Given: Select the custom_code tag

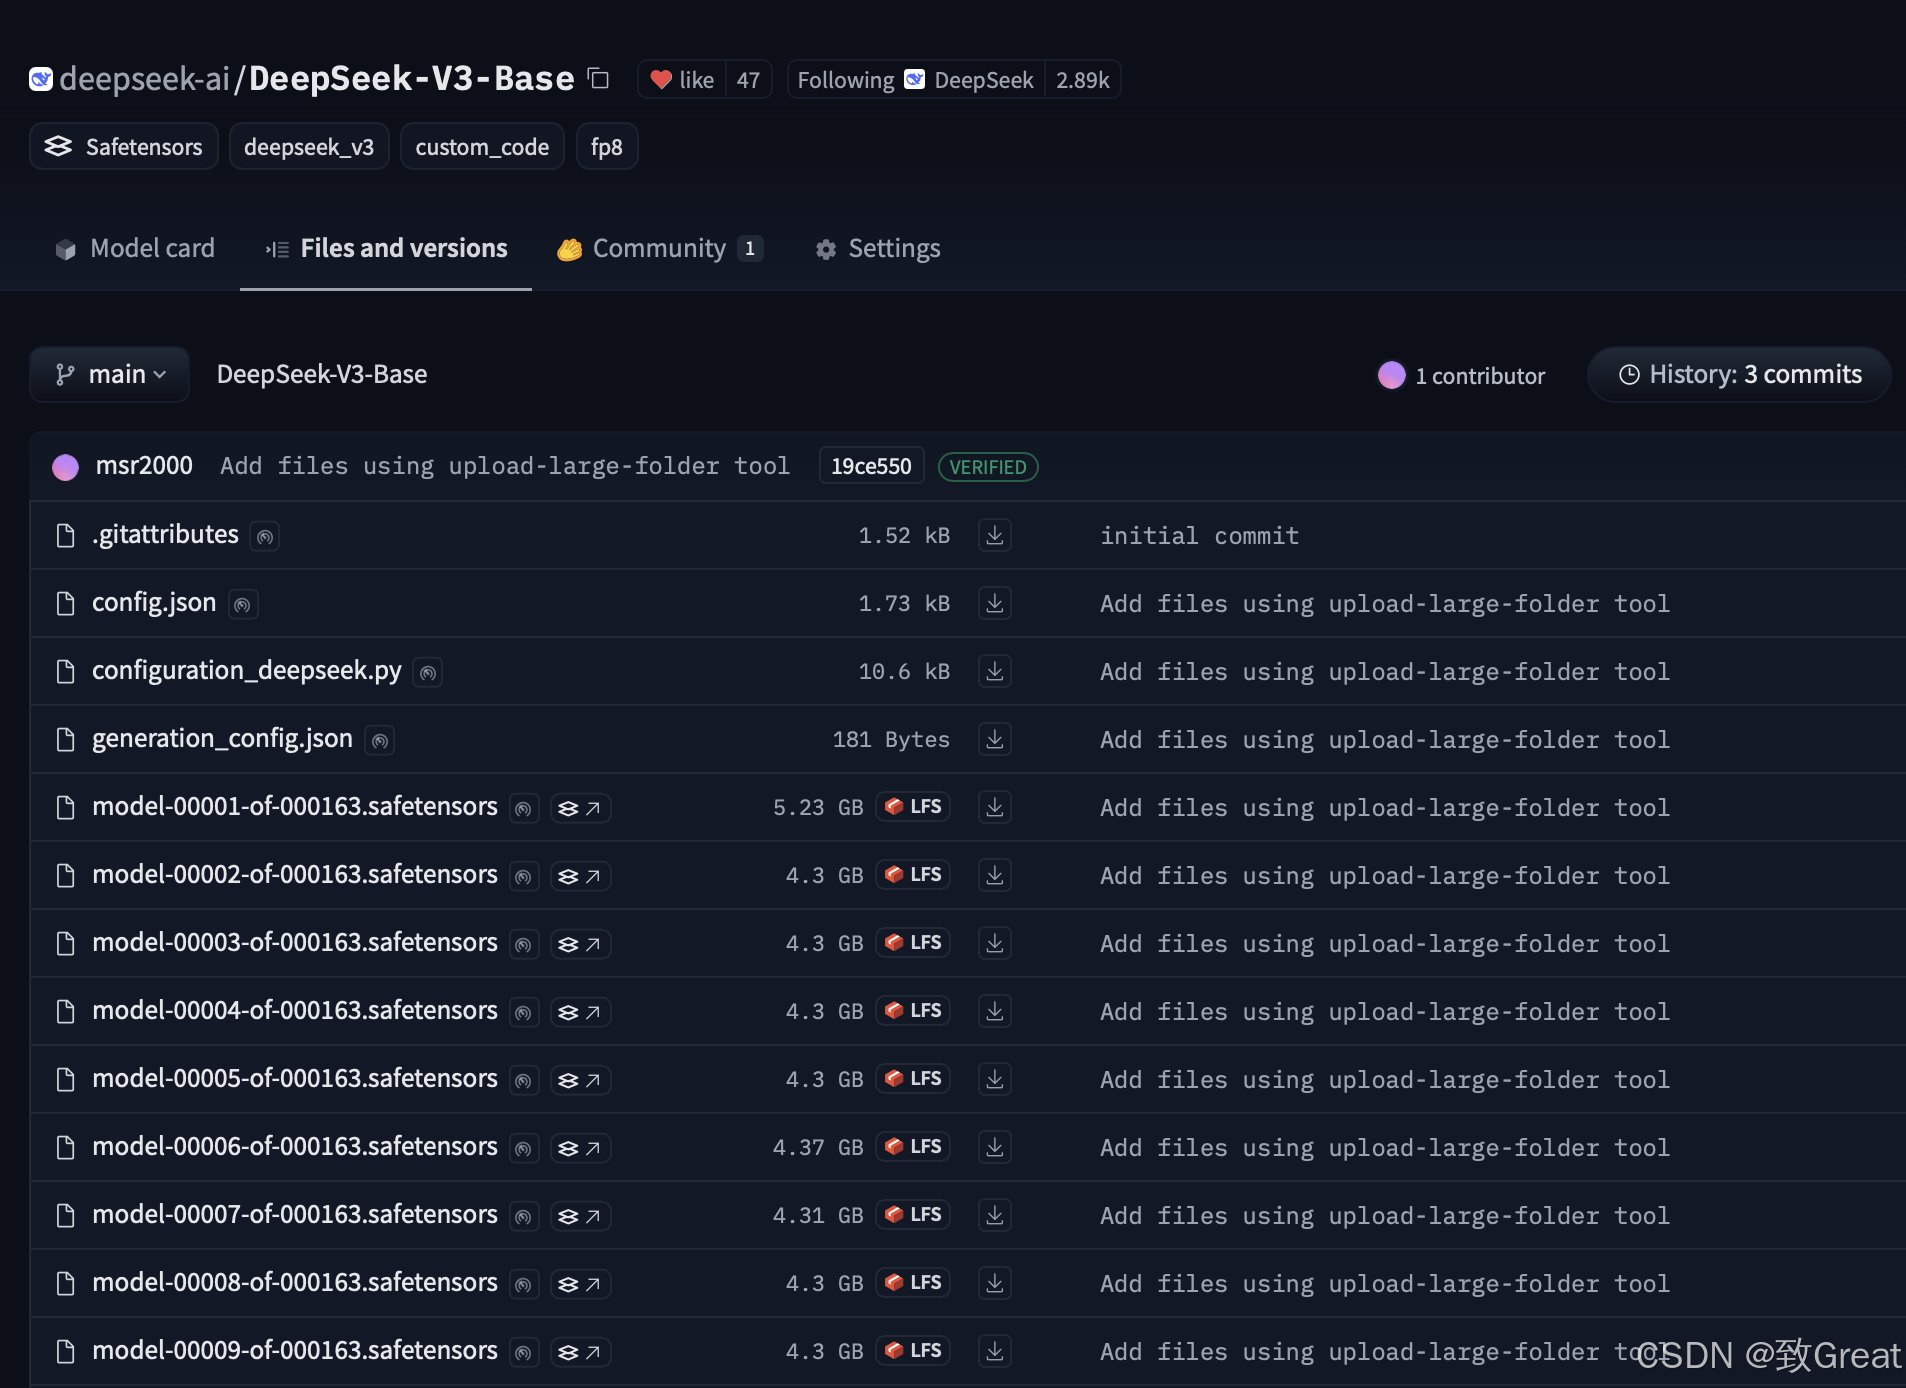Looking at the screenshot, I should coord(482,147).
